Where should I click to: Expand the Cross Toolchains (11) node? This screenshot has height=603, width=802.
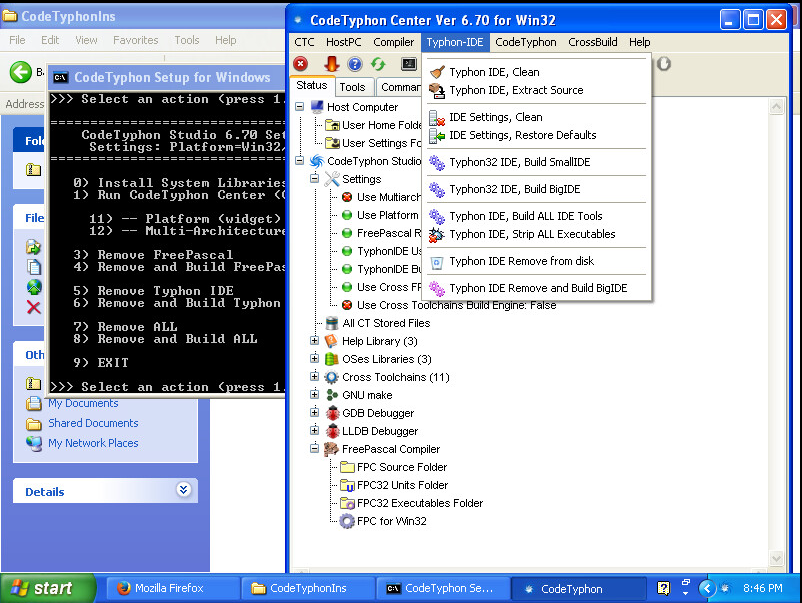(x=315, y=377)
